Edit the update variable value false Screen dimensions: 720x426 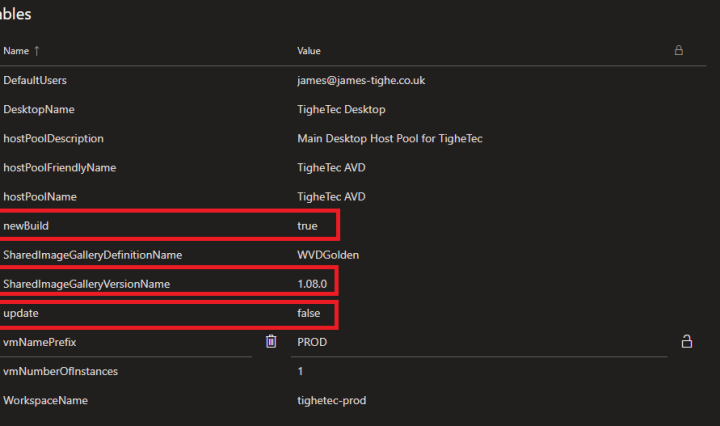coord(309,313)
